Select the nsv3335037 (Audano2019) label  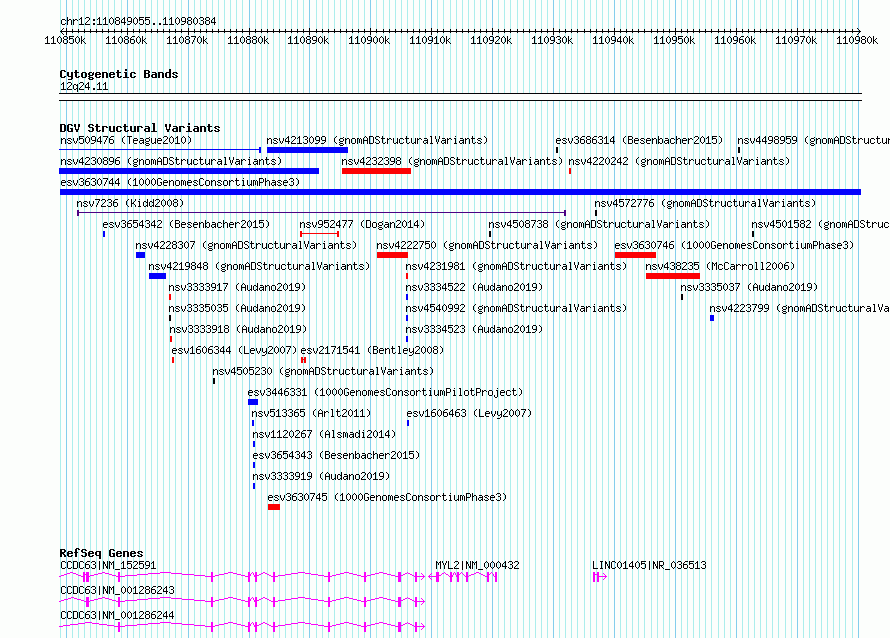click(749, 287)
